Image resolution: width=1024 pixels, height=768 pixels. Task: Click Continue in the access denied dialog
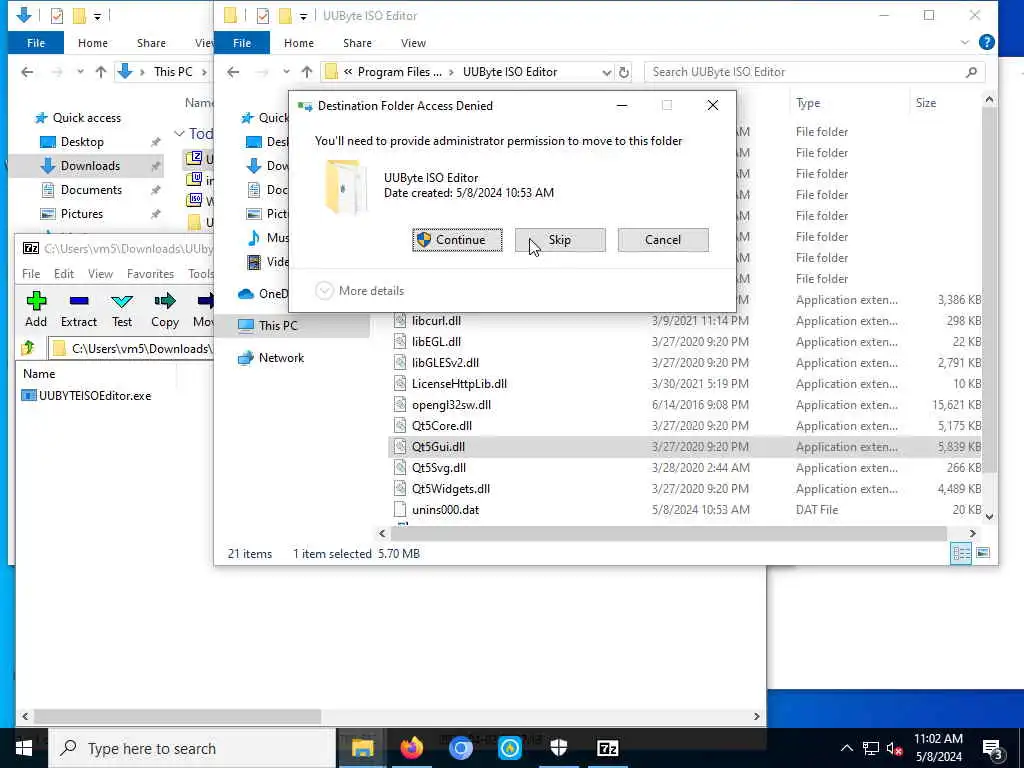pyautogui.click(x=457, y=240)
